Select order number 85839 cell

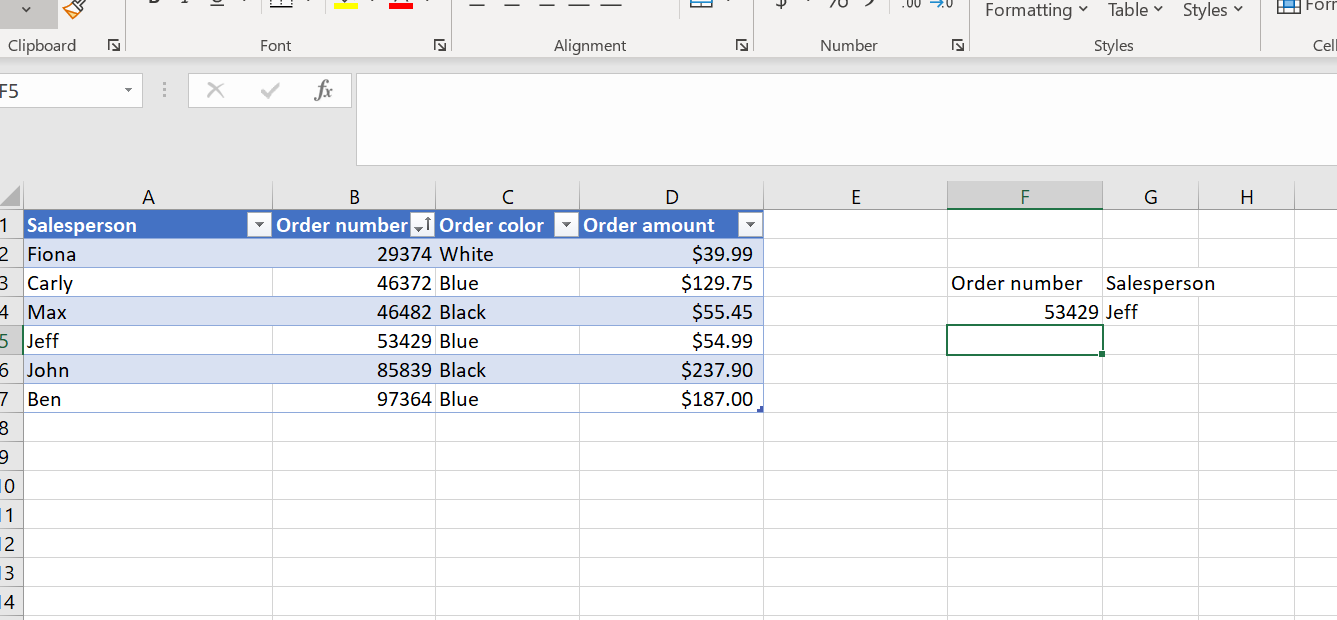click(x=354, y=370)
